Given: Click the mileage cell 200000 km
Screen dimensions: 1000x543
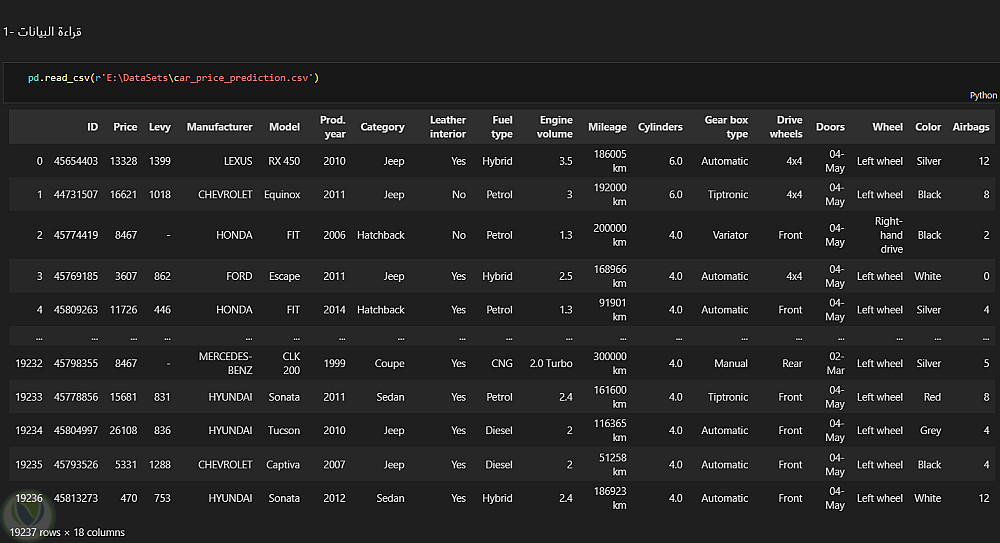Looking at the screenshot, I should coord(610,235).
